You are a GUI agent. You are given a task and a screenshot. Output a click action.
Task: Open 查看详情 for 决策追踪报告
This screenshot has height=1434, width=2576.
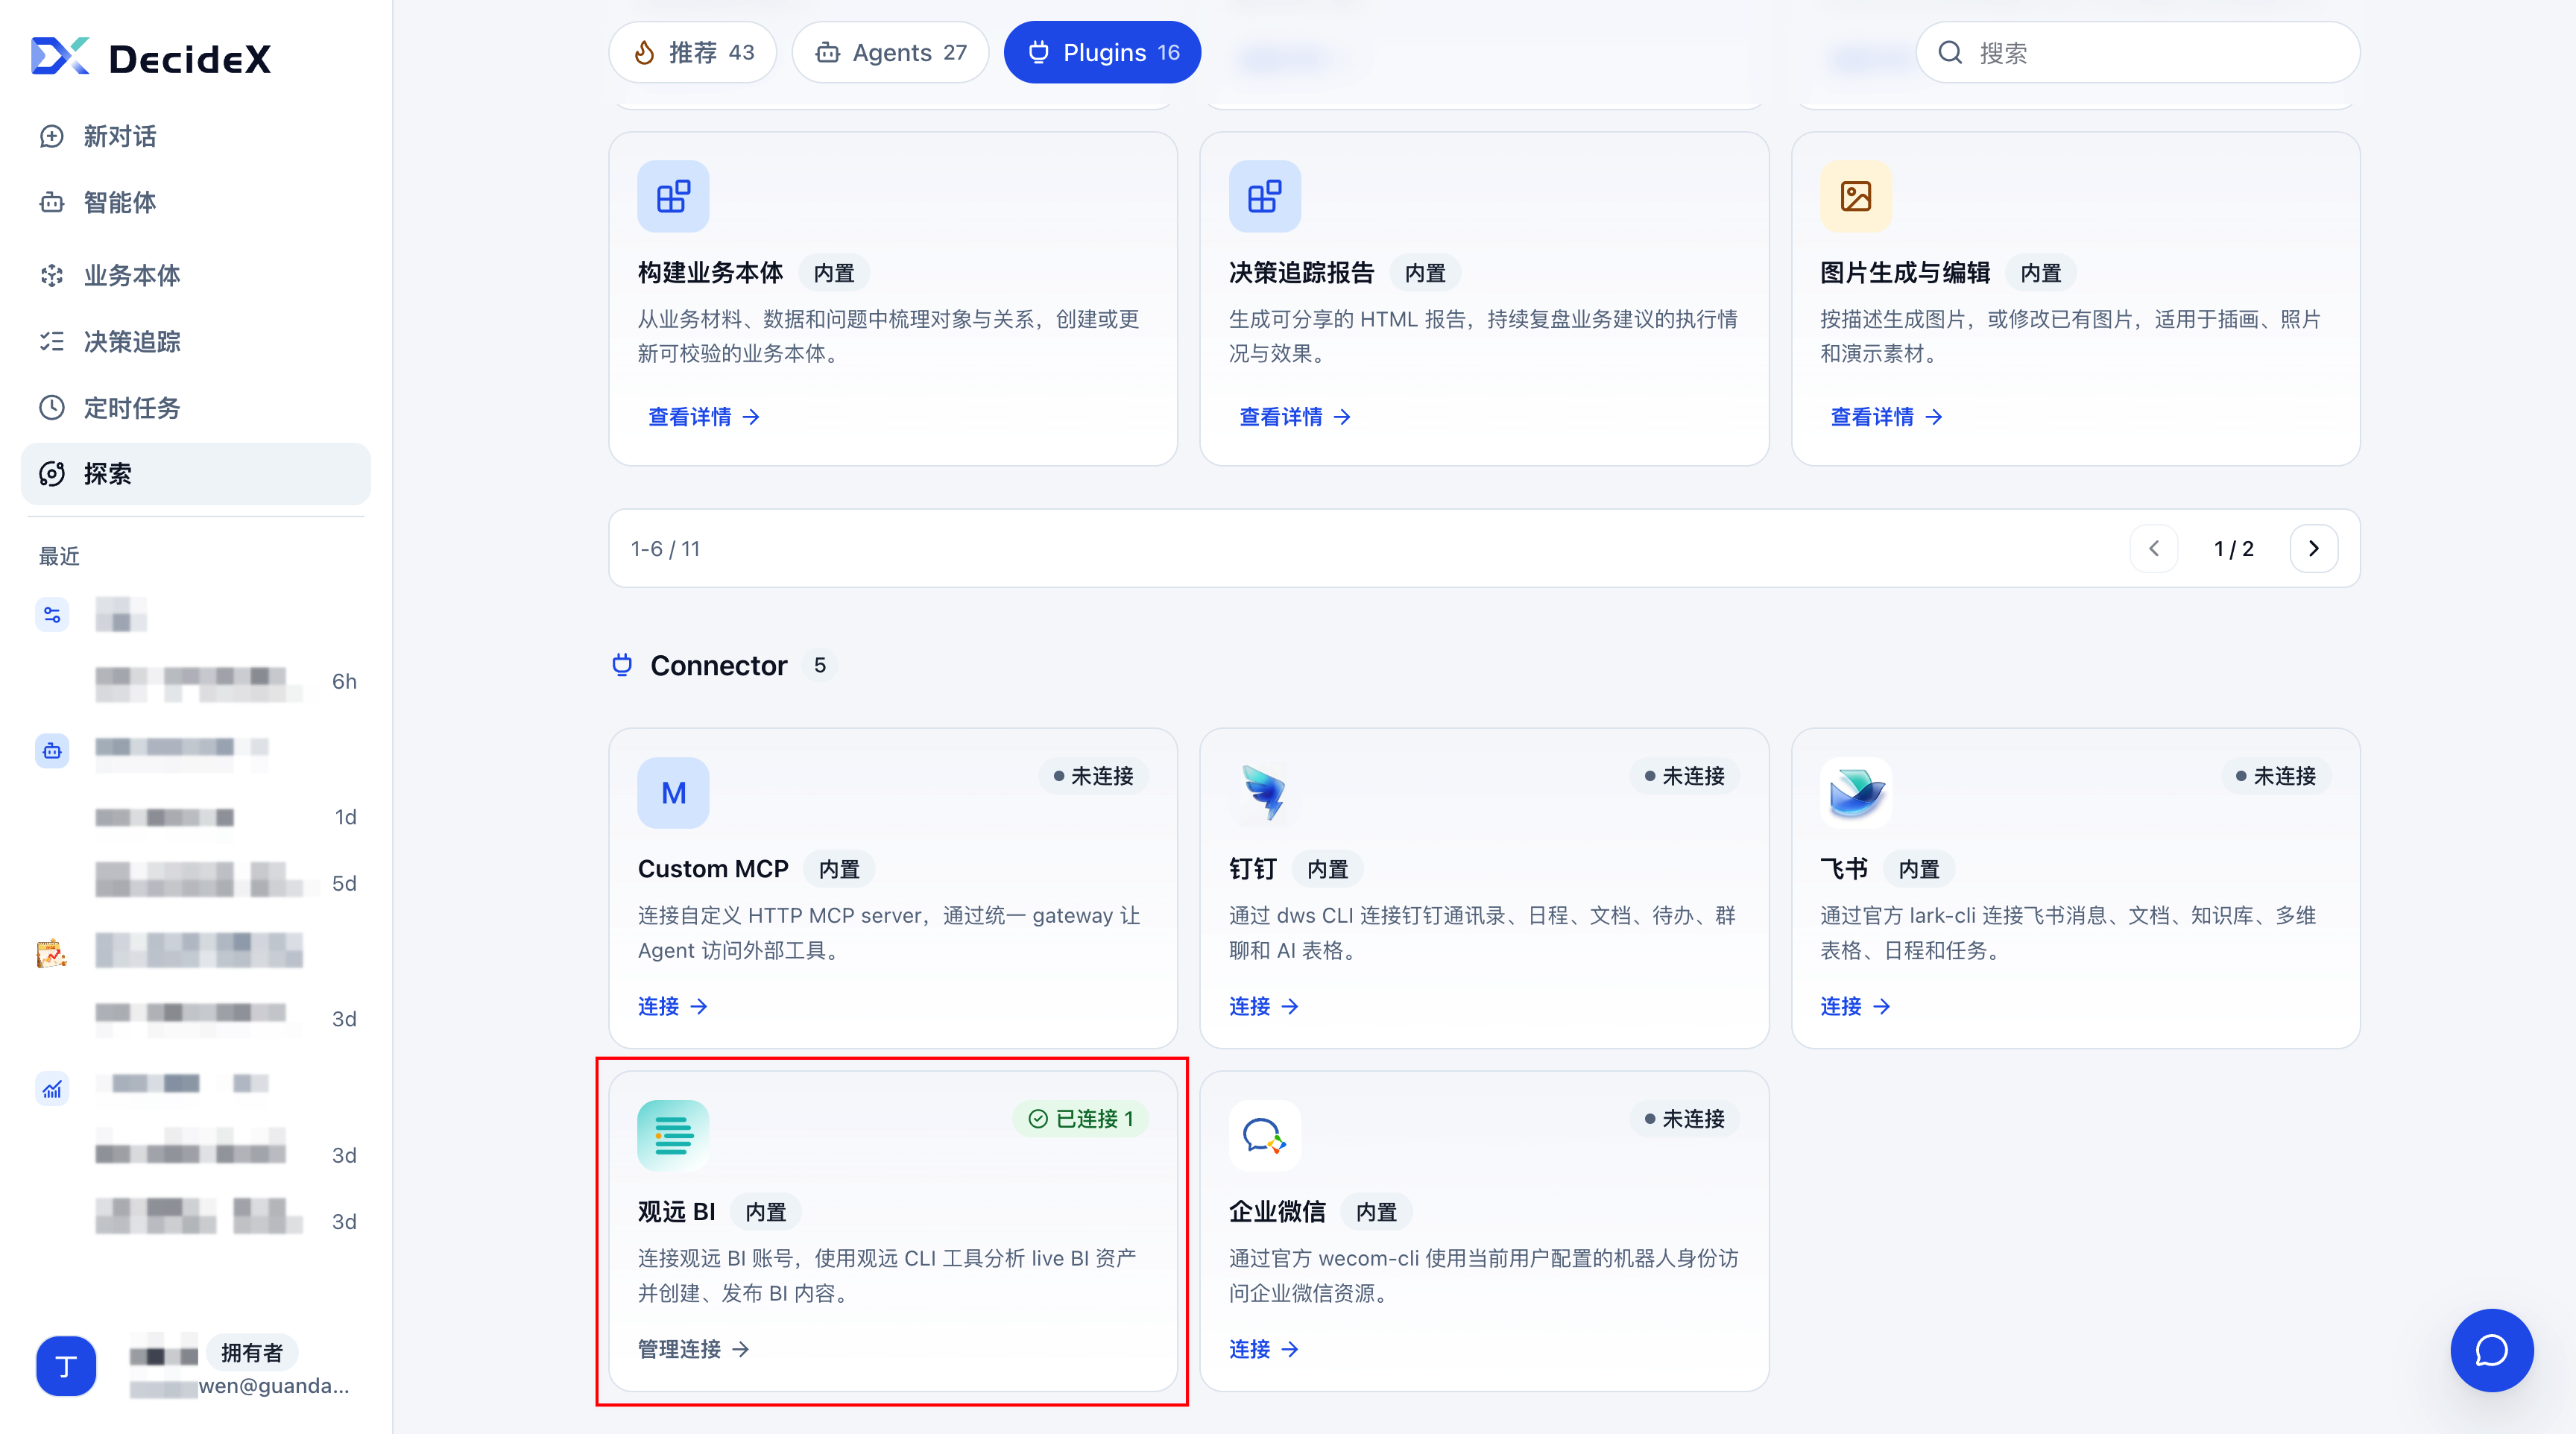coord(1295,417)
